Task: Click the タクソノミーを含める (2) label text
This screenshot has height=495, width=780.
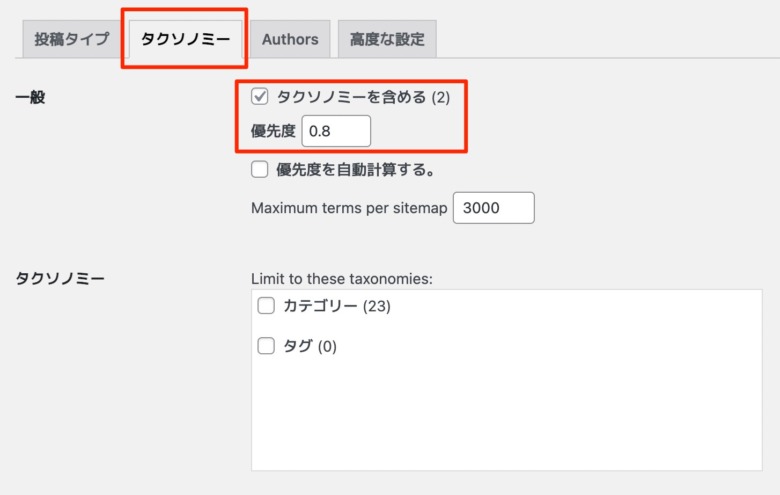Action: click(x=363, y=97)
